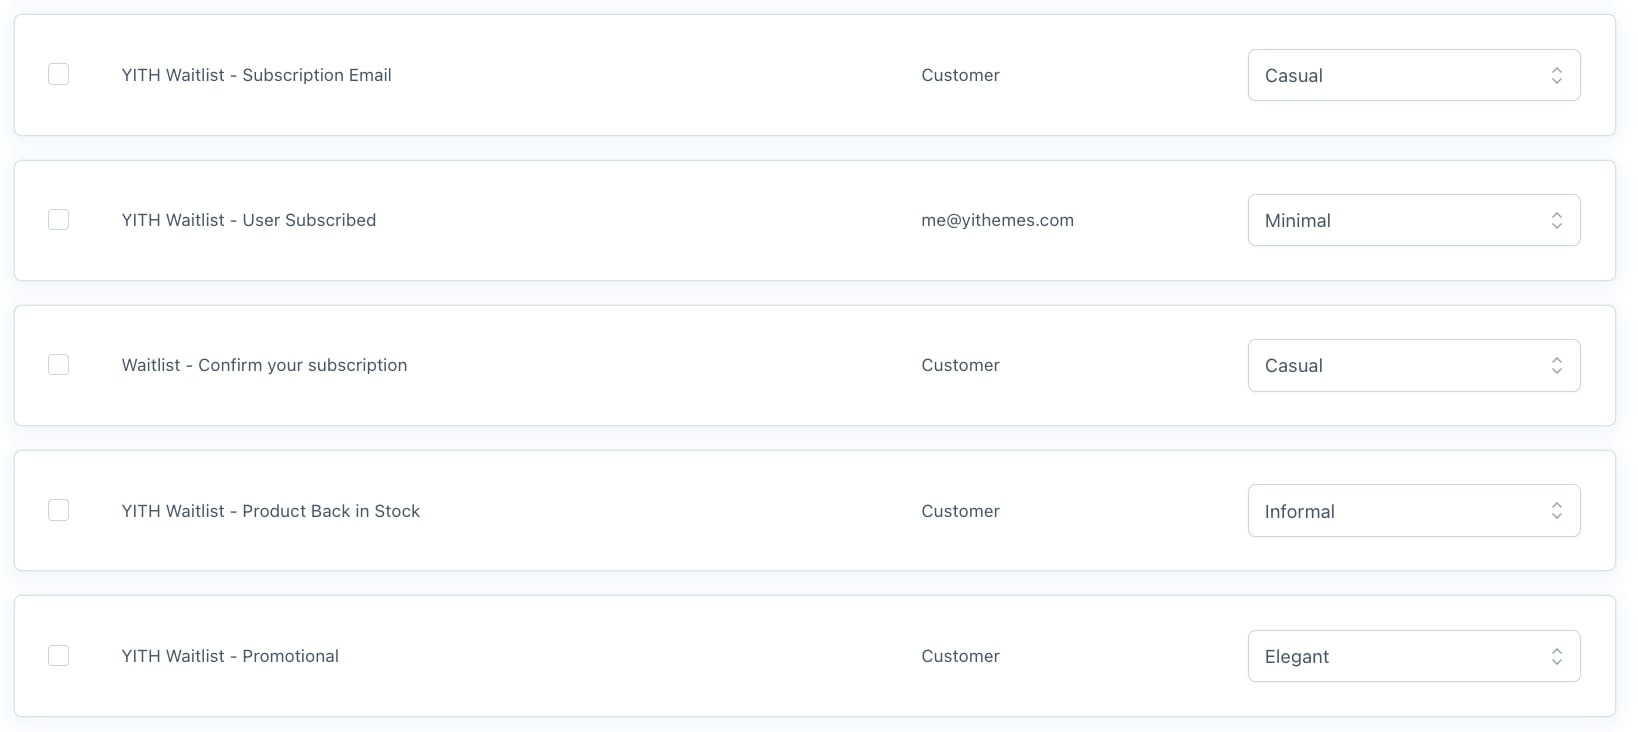Open the YITH Waitlist - User Subscribed email
Screen dimensions: 1638x732
click(249, 220)
